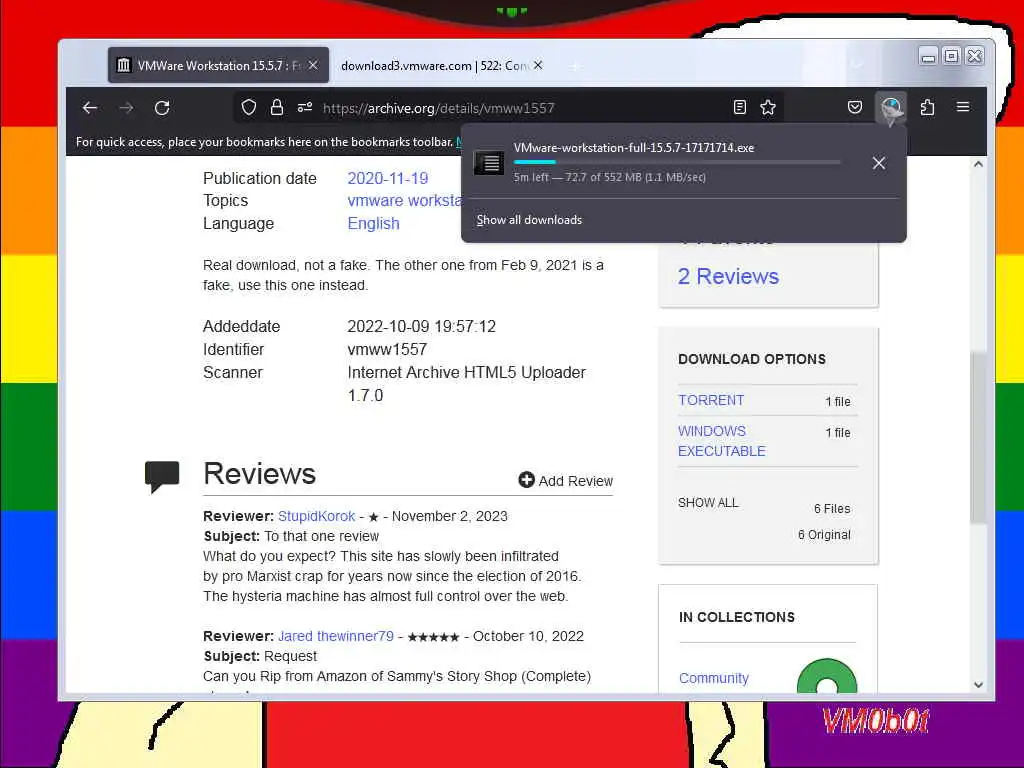This screenshot has width=1024, height=768.
Task: Click the forward navigation arrow
Action: [x=126, y=108]
